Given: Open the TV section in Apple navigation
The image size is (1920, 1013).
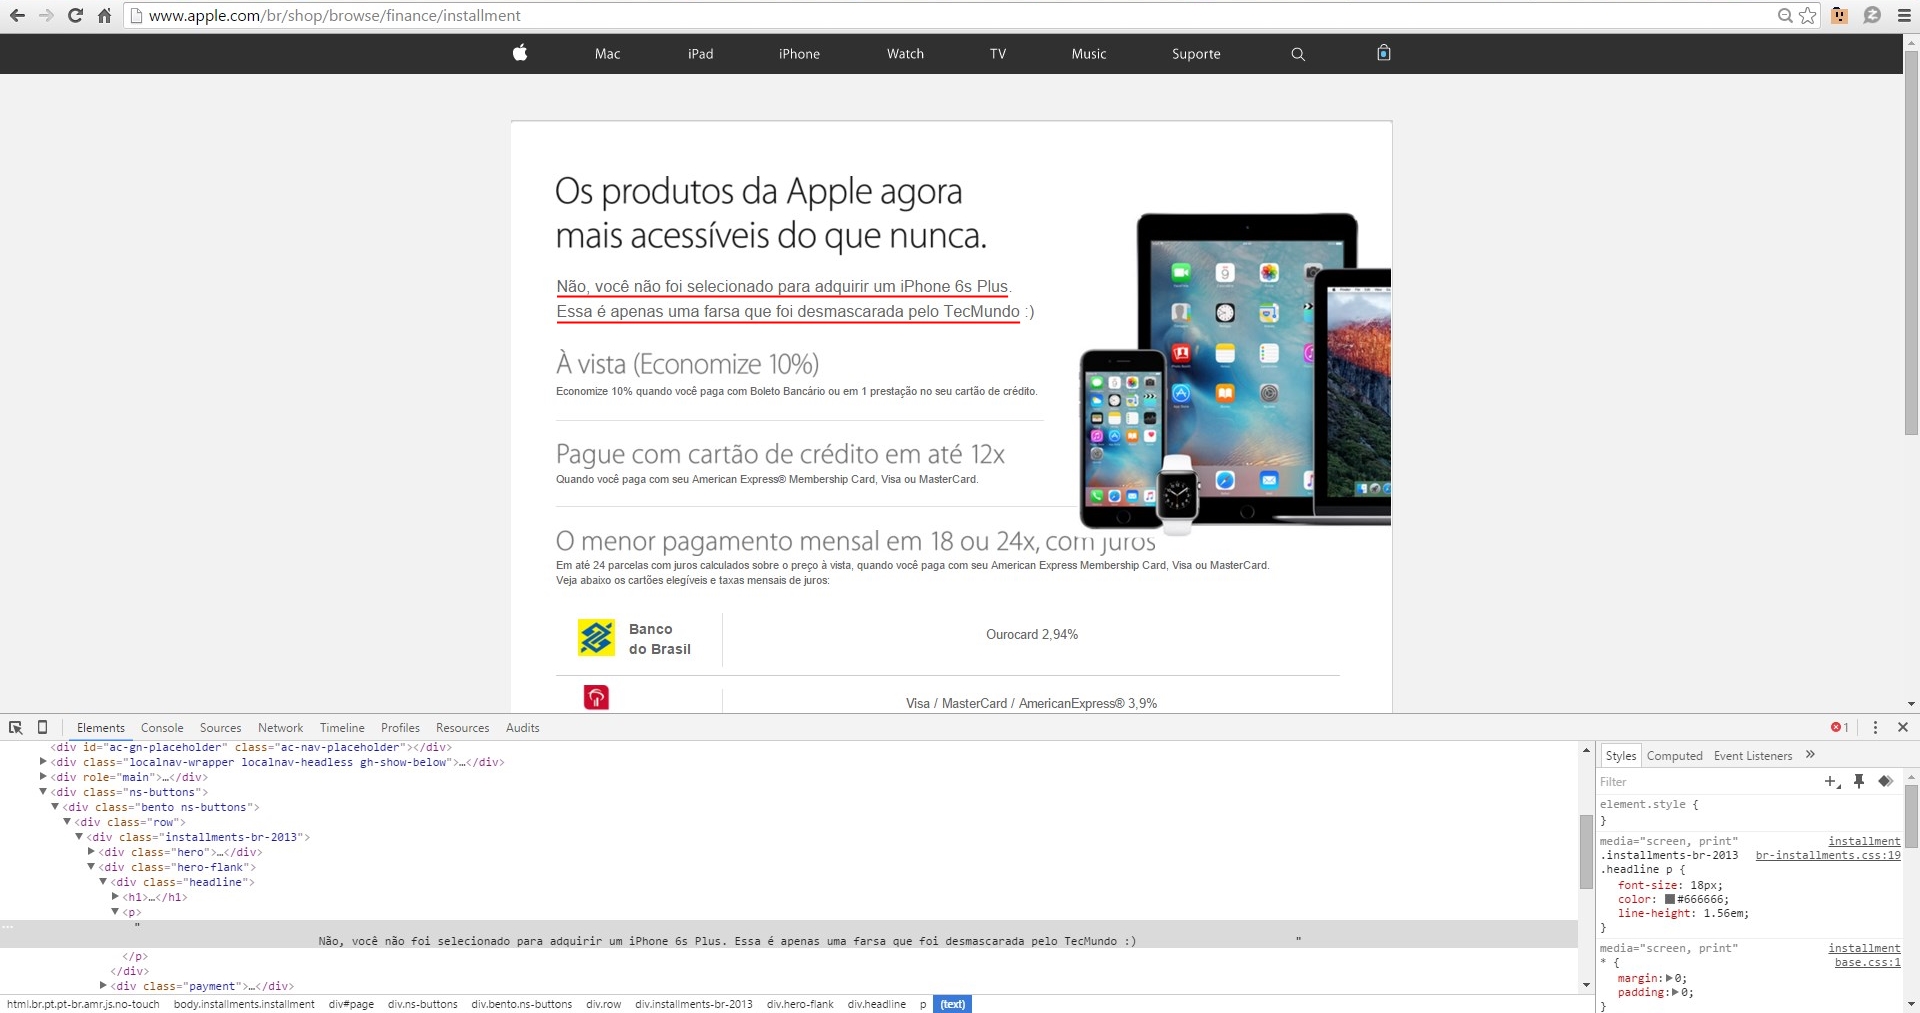Looking at the screenshot, I should coord(998,54).
